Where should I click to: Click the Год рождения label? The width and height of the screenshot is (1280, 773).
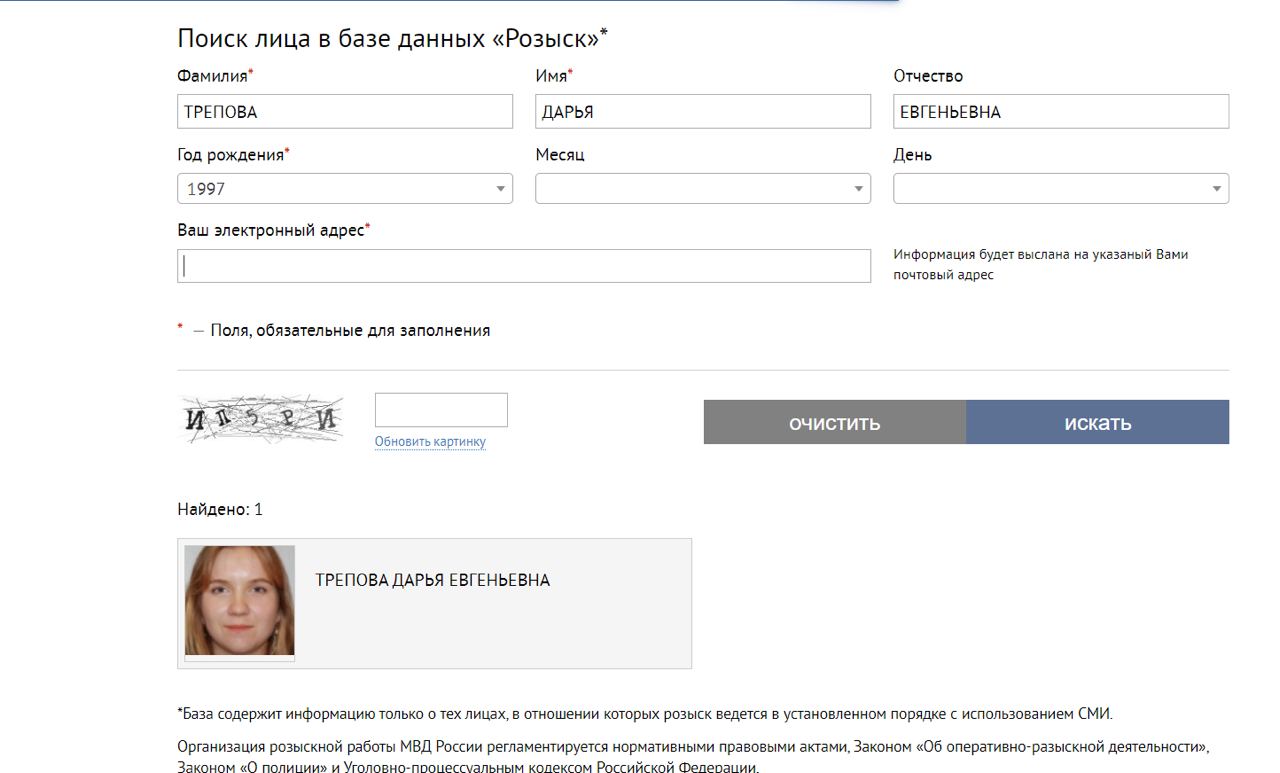pos(231,155)
